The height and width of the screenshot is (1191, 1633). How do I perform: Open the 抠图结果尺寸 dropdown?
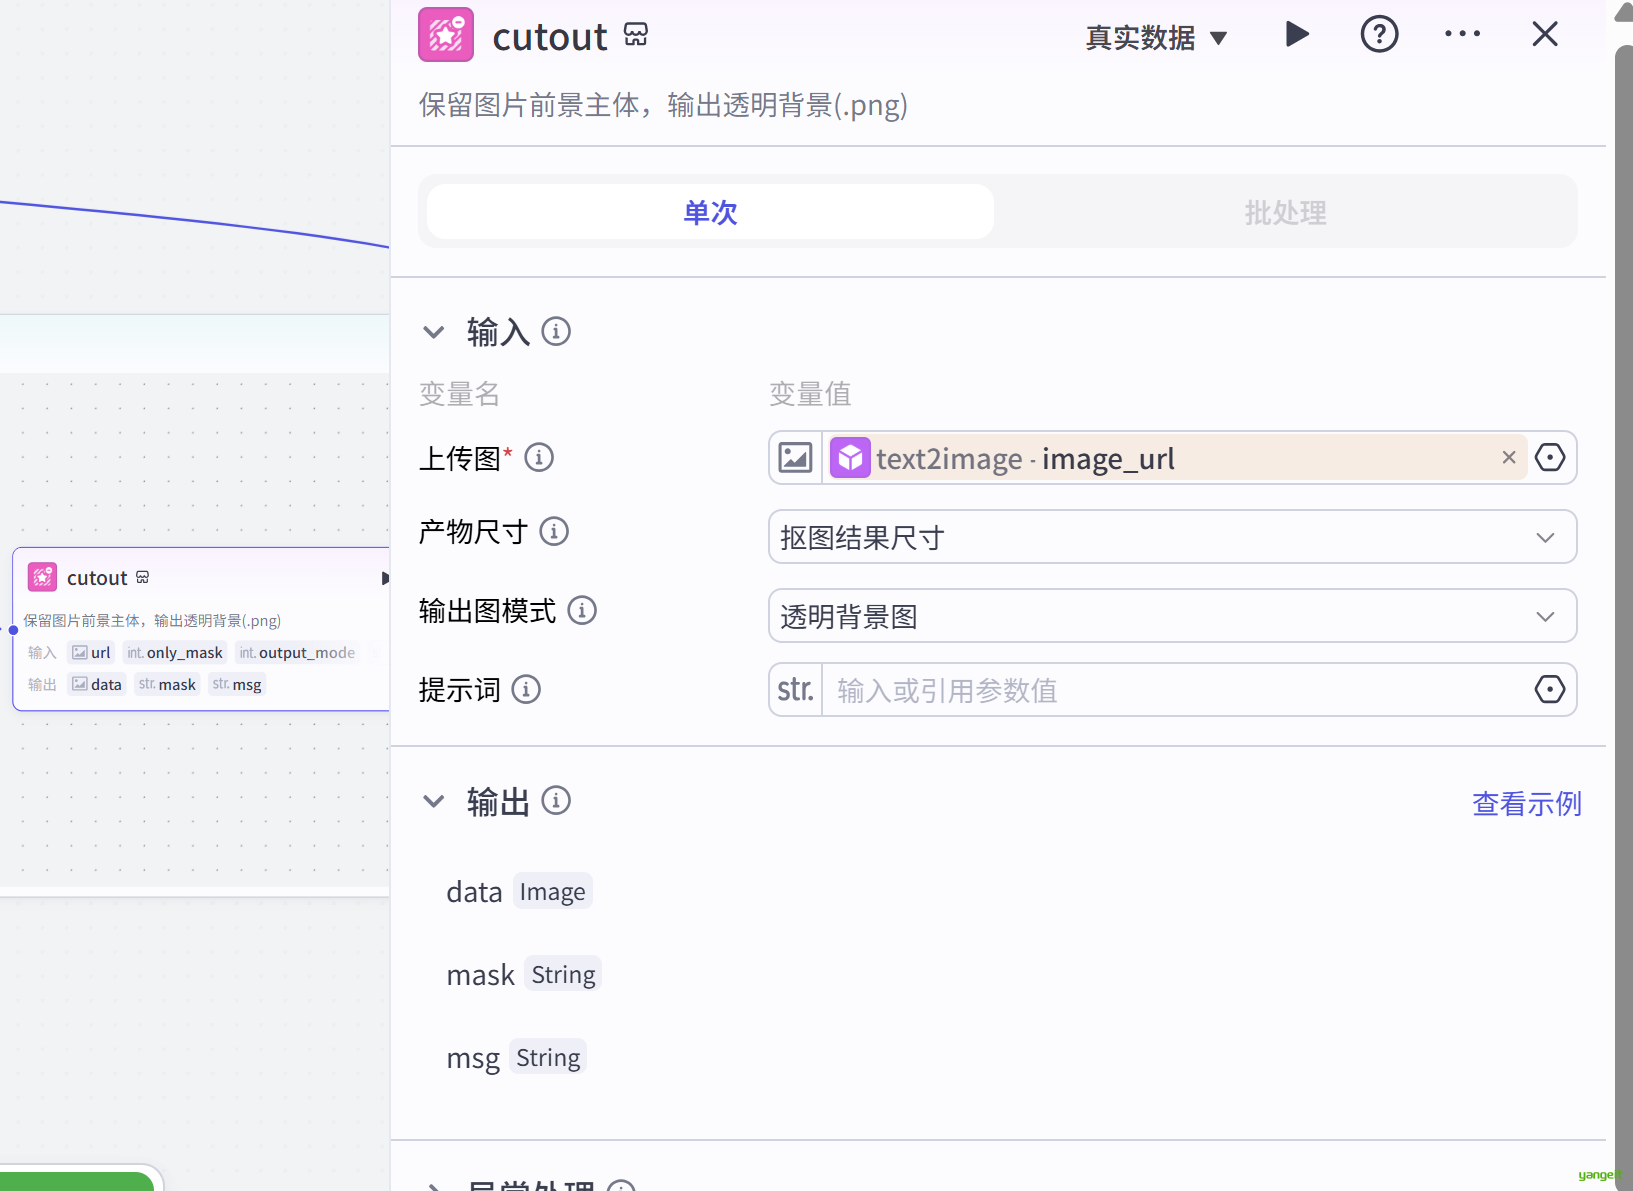pyautogui.click(x=1172, y=537)
